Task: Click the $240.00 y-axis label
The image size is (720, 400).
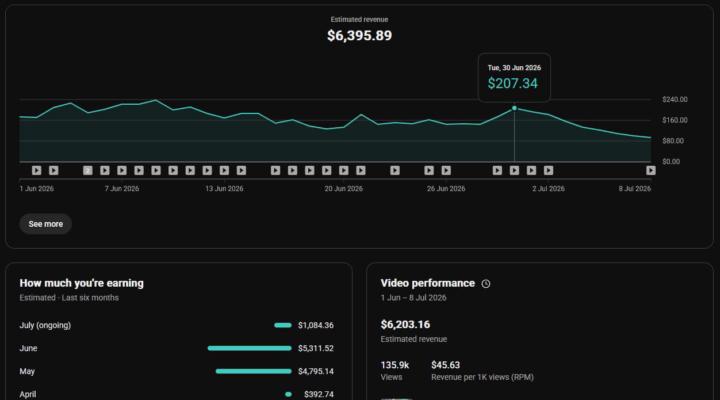Action: tap(675, 99)
